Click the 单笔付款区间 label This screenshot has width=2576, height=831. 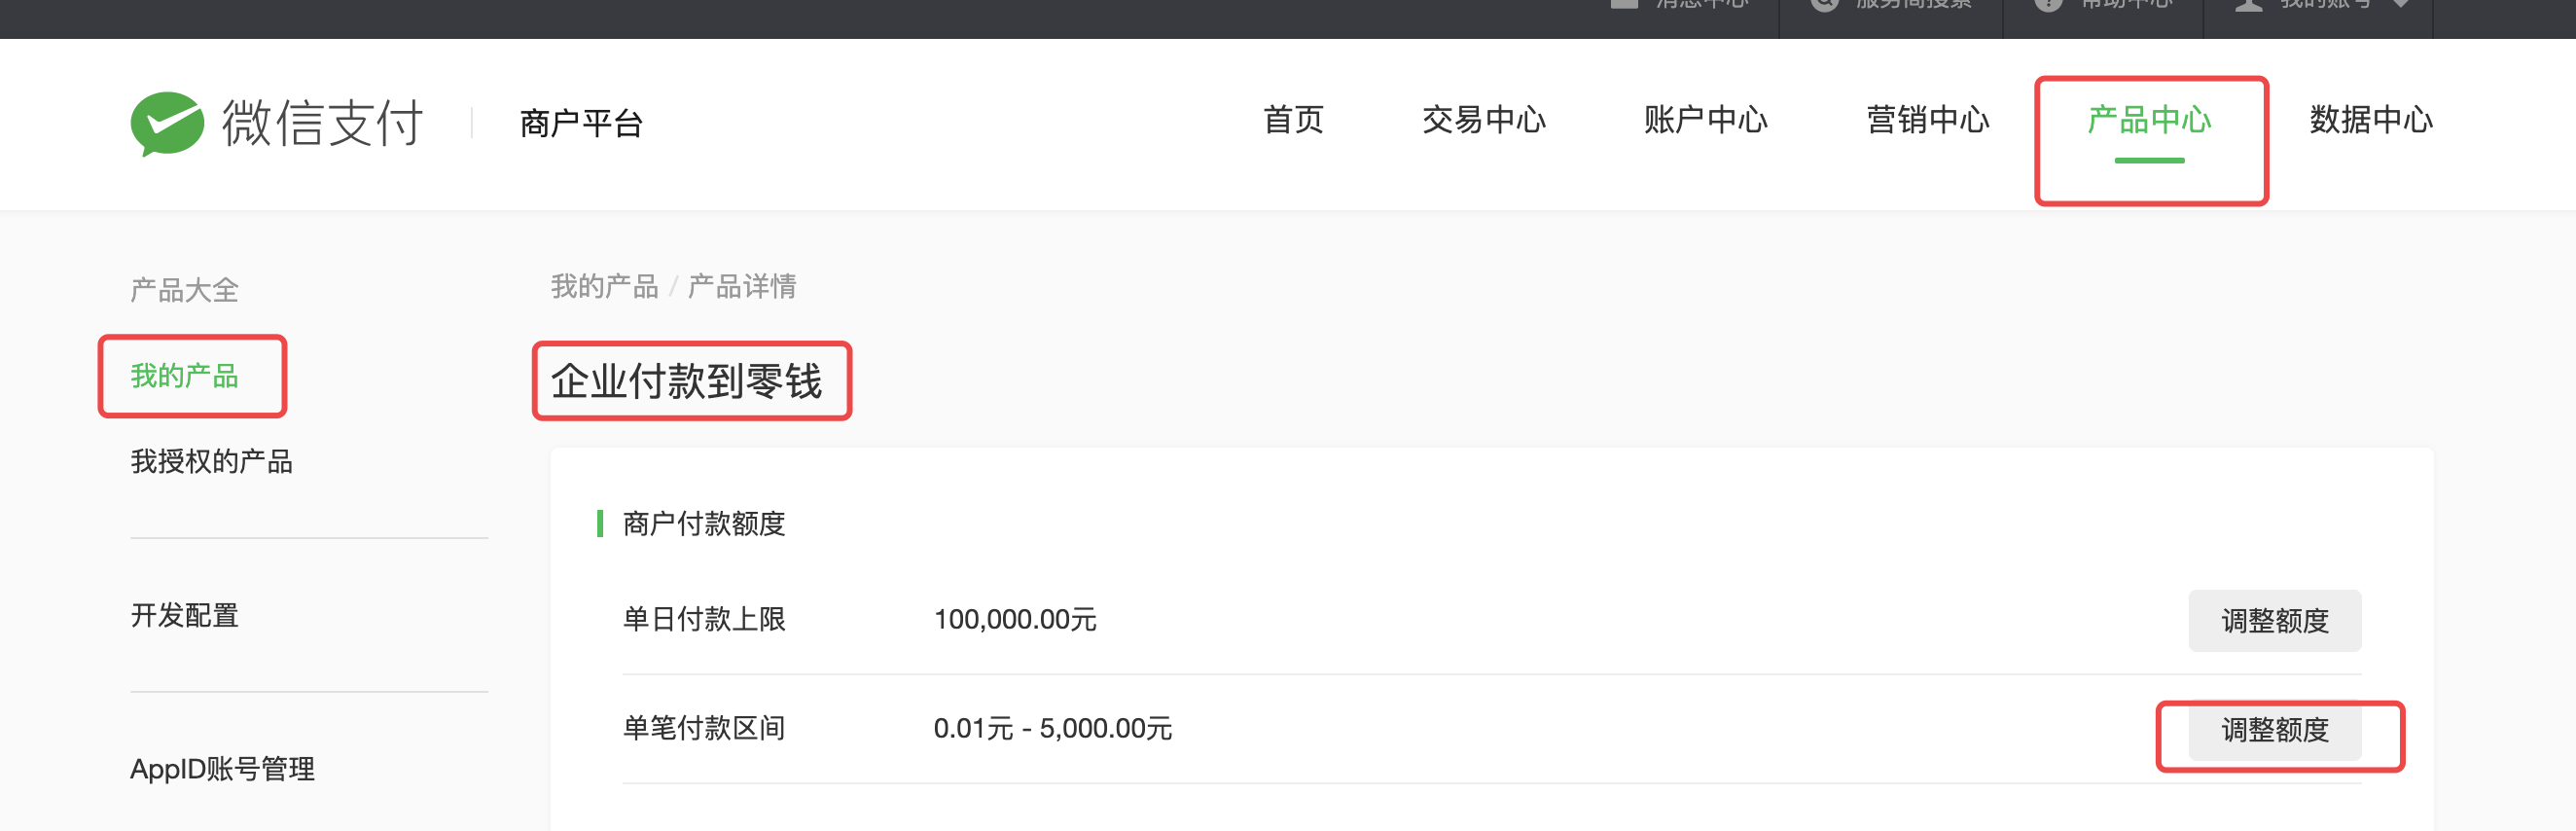[704, 728]
